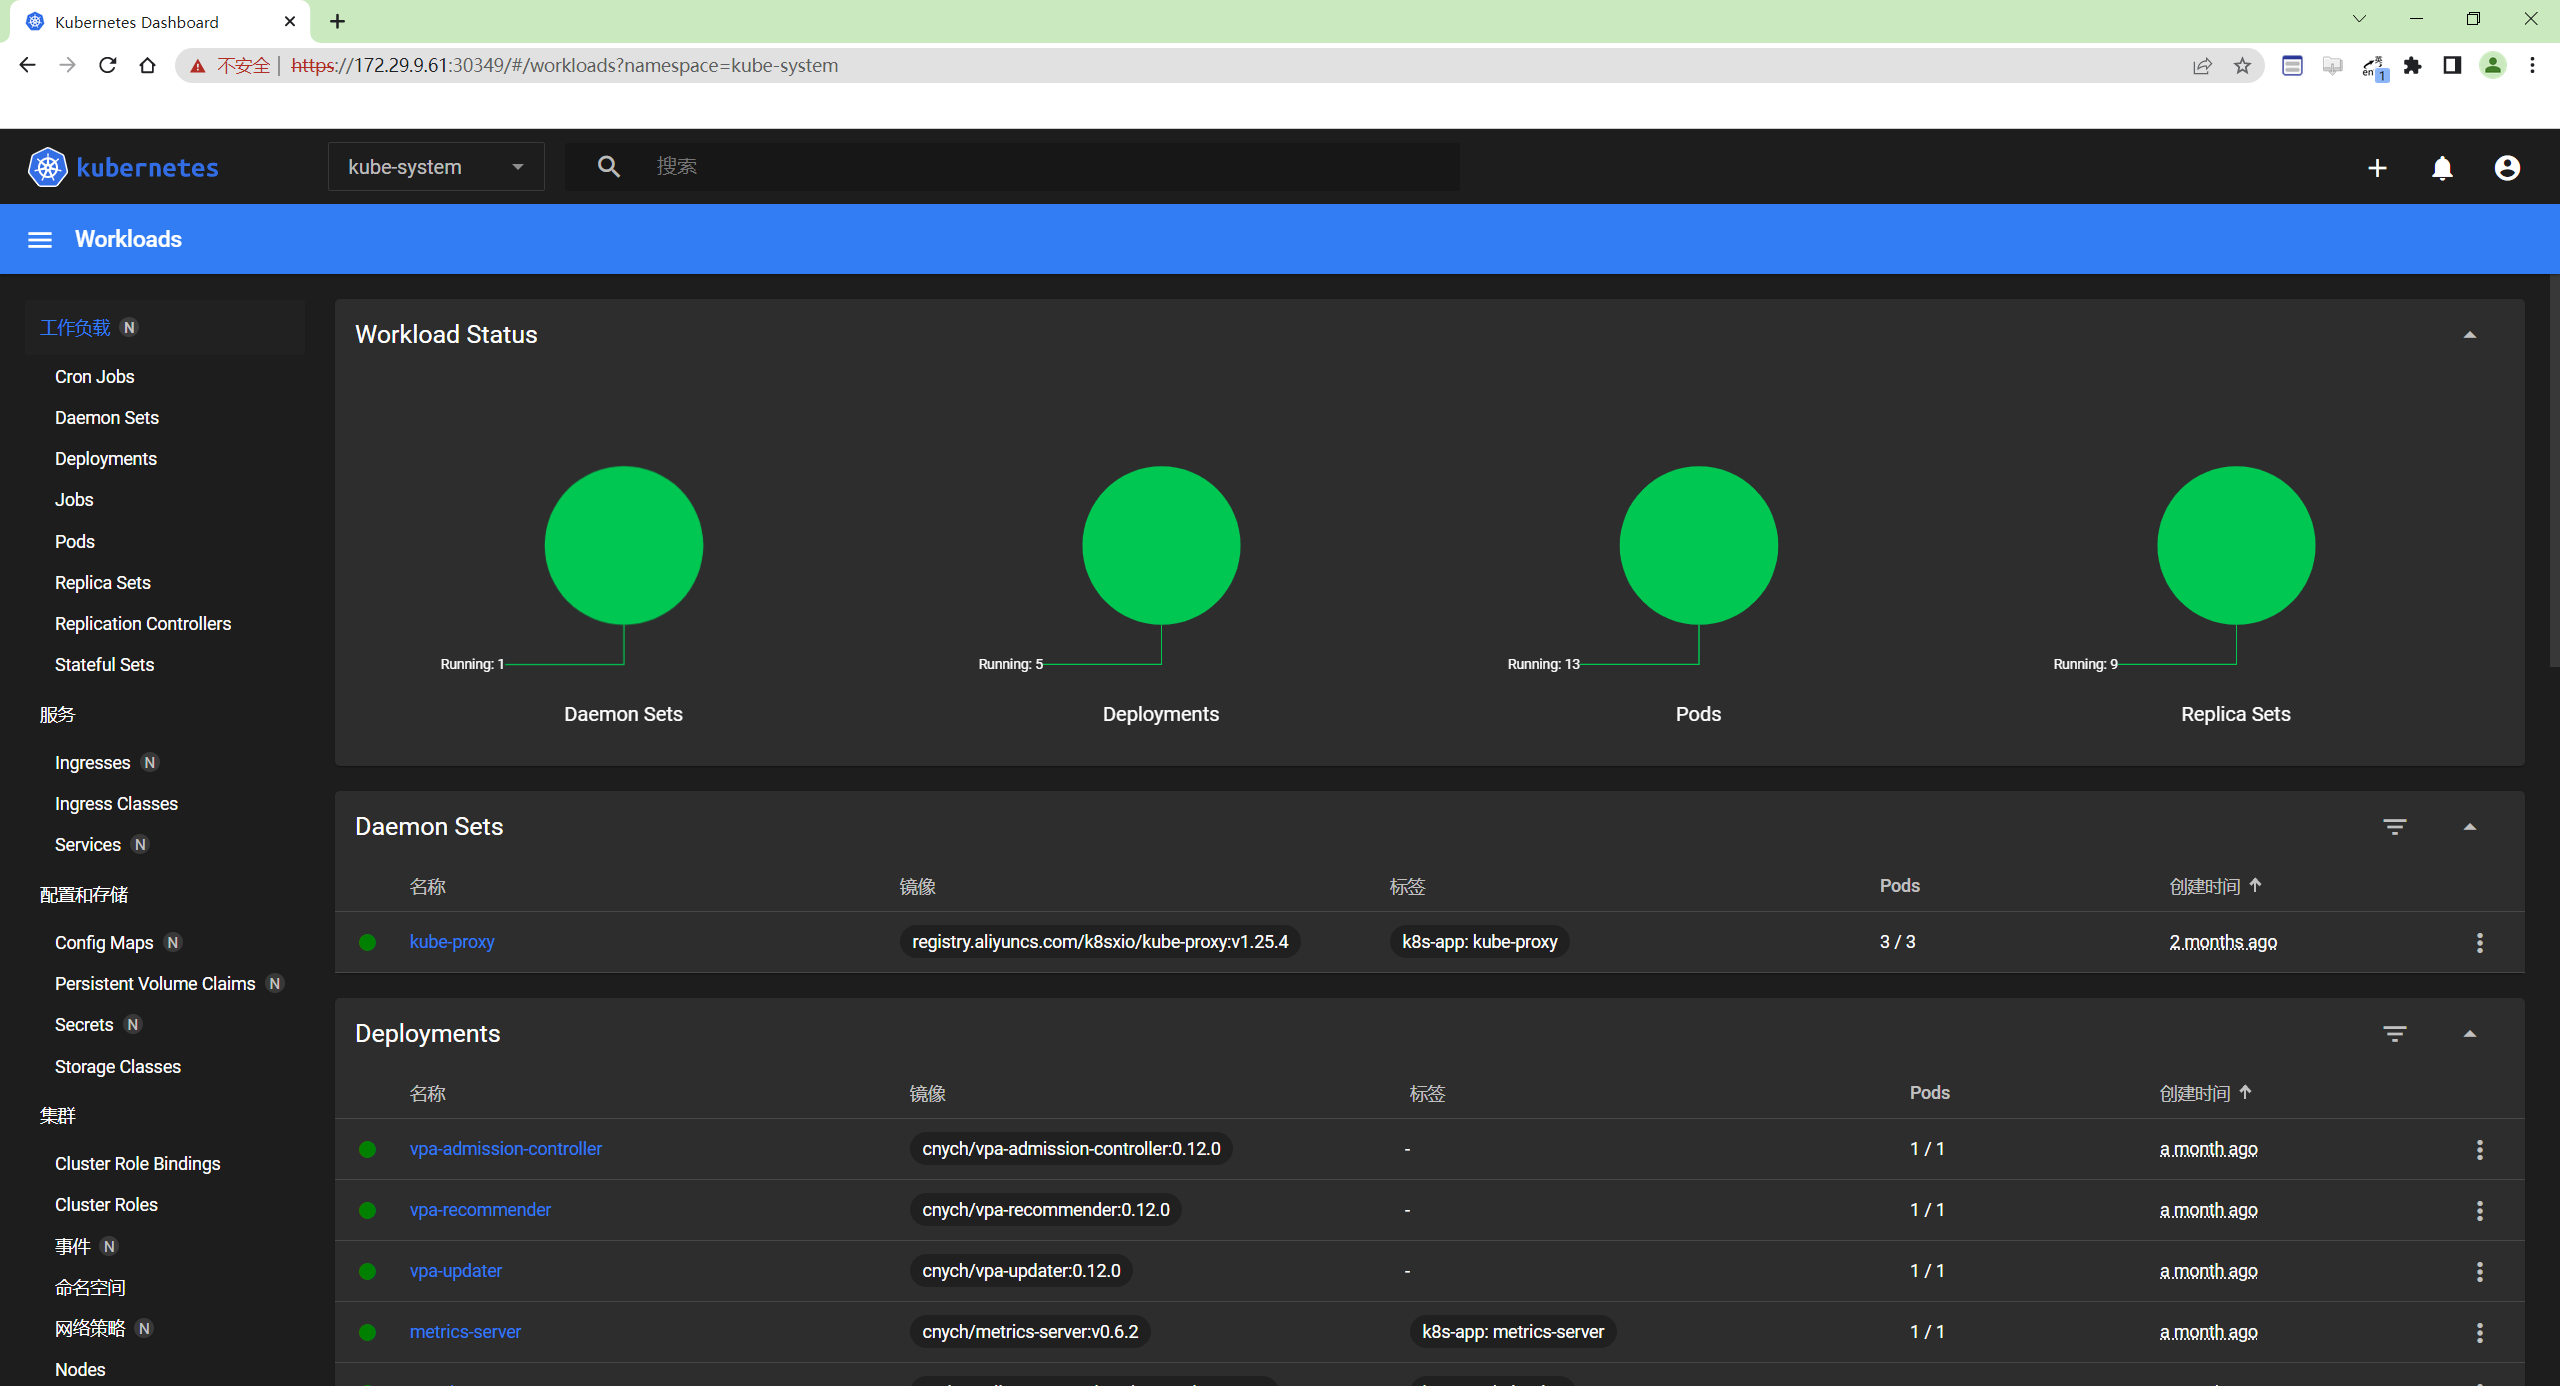Open Config Maps in sidebar
Screen dimensions: 2560x1386
(x=104, y=943)
